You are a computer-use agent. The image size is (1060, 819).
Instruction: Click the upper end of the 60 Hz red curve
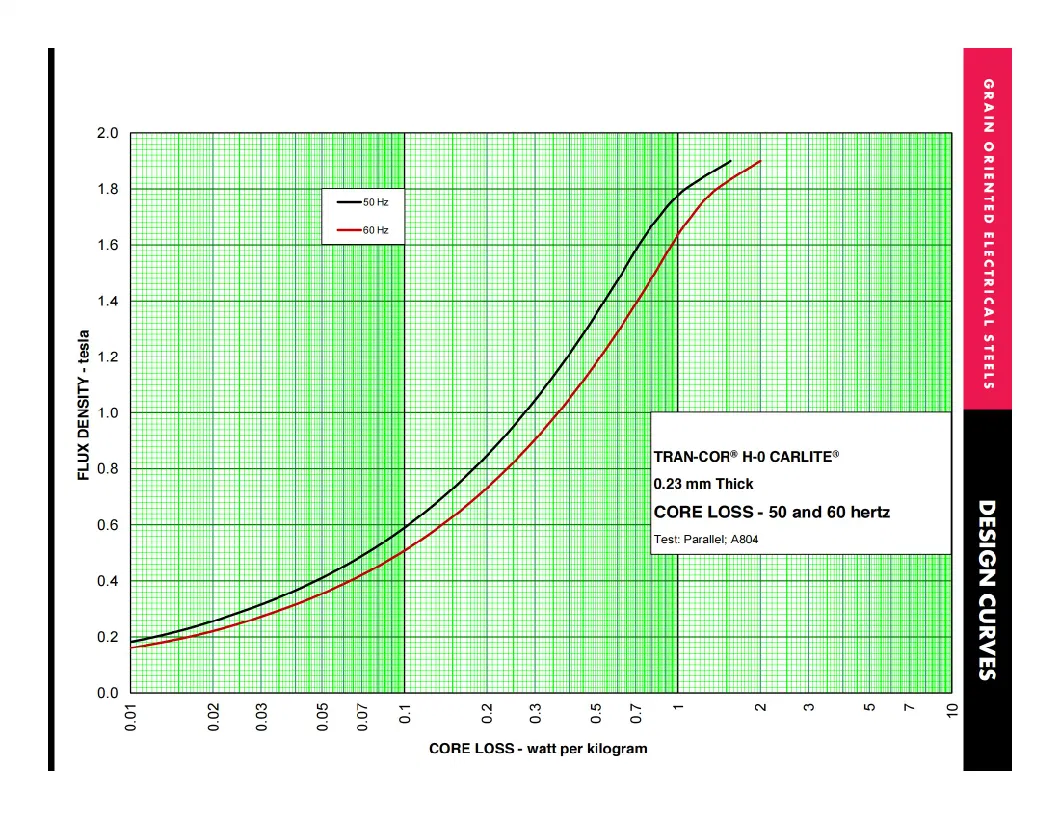coord(761,161)
